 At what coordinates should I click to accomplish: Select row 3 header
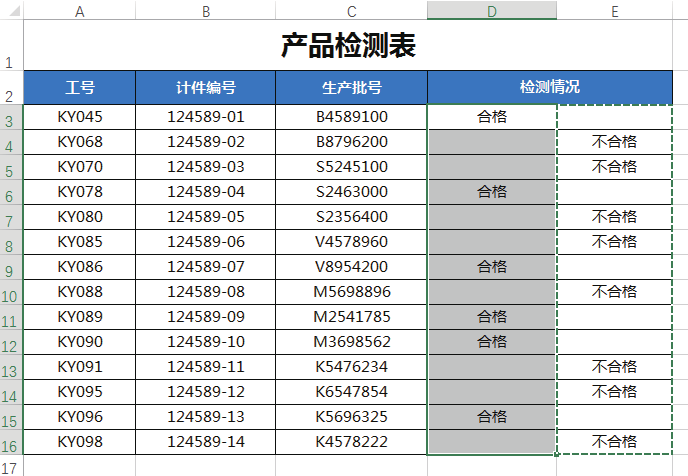(11, 117)
